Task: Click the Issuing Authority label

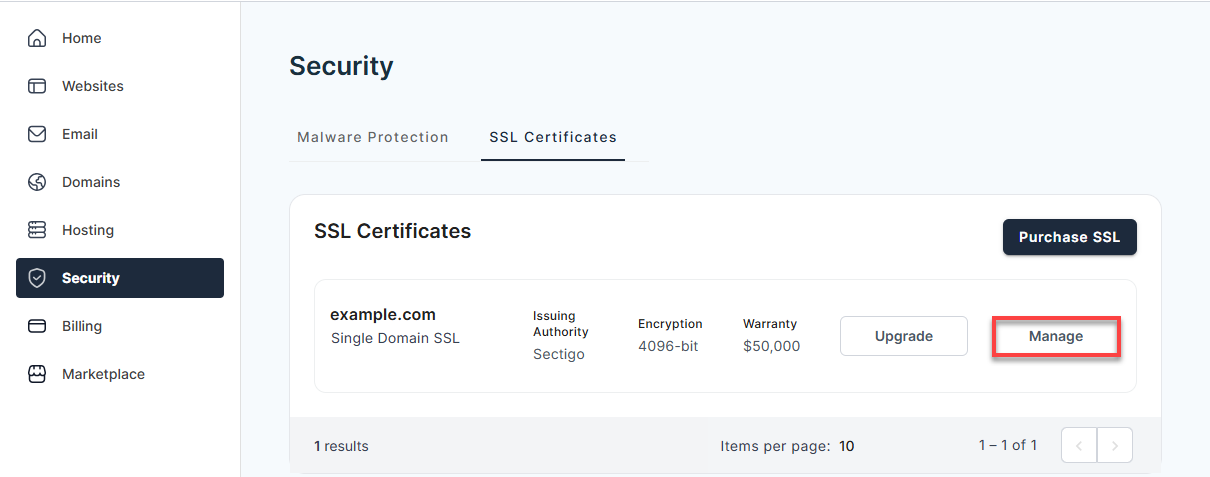Action: point(560,324)
